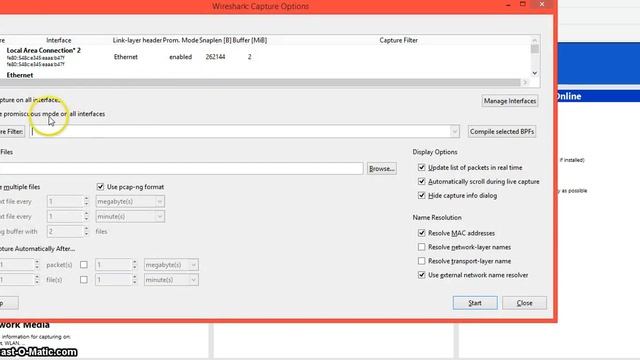Enable Resolve transport-layer name
The width and height of the screenshot is (640, 360).
[x=422, y=261]
